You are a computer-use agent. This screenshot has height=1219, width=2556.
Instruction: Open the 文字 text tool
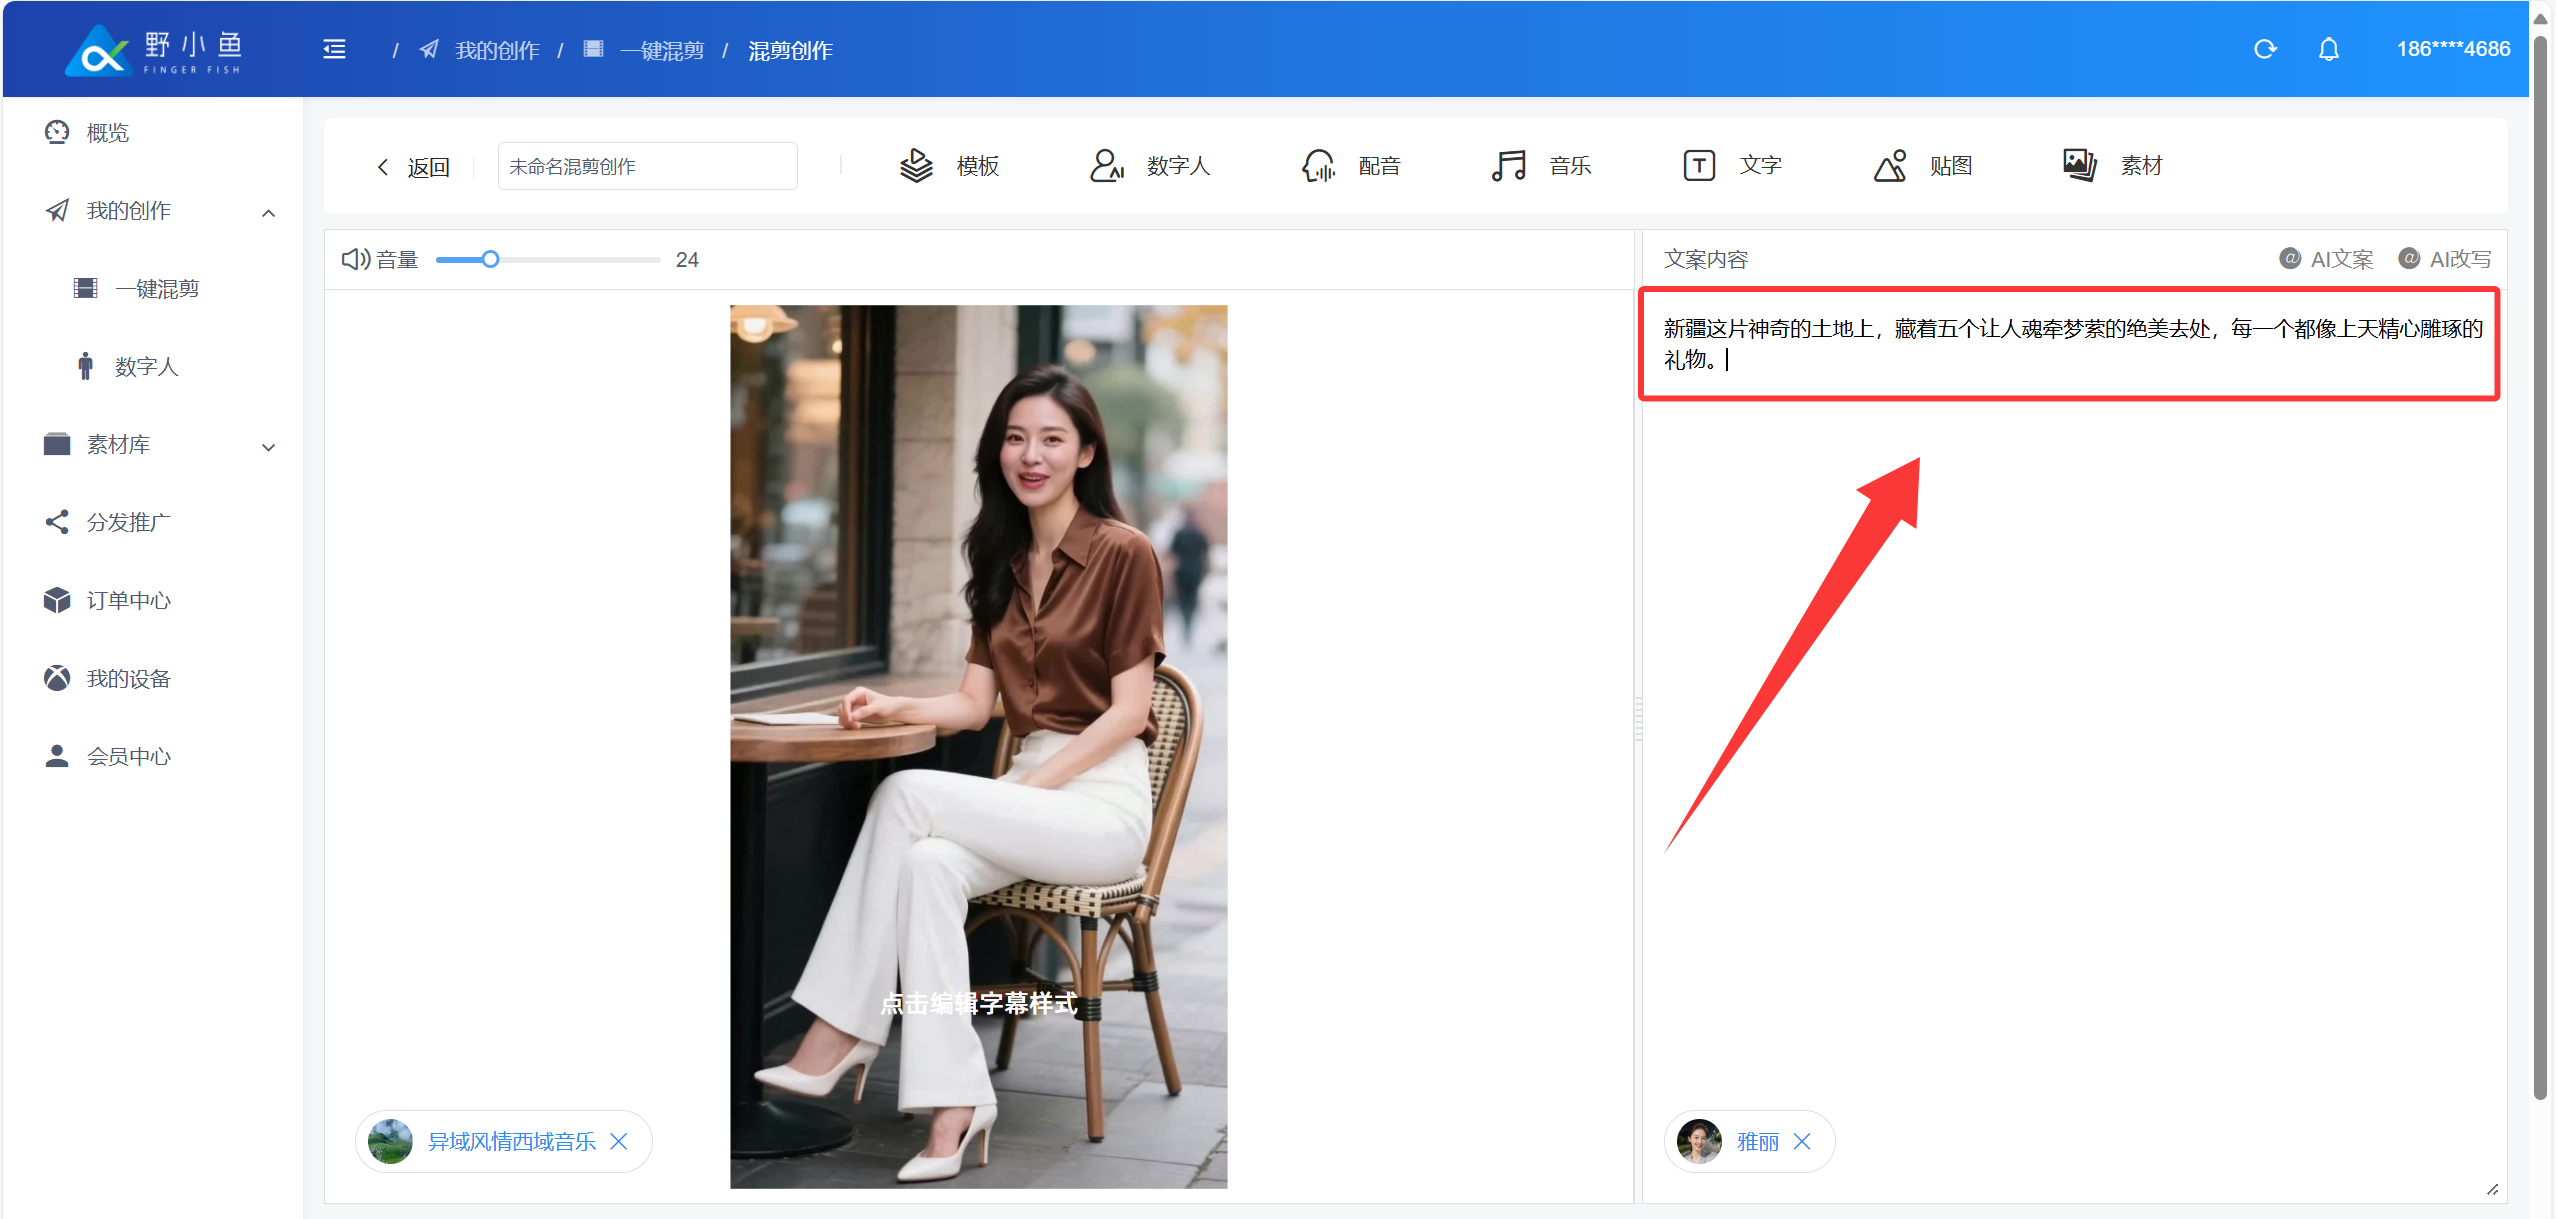coord(1732,166)
